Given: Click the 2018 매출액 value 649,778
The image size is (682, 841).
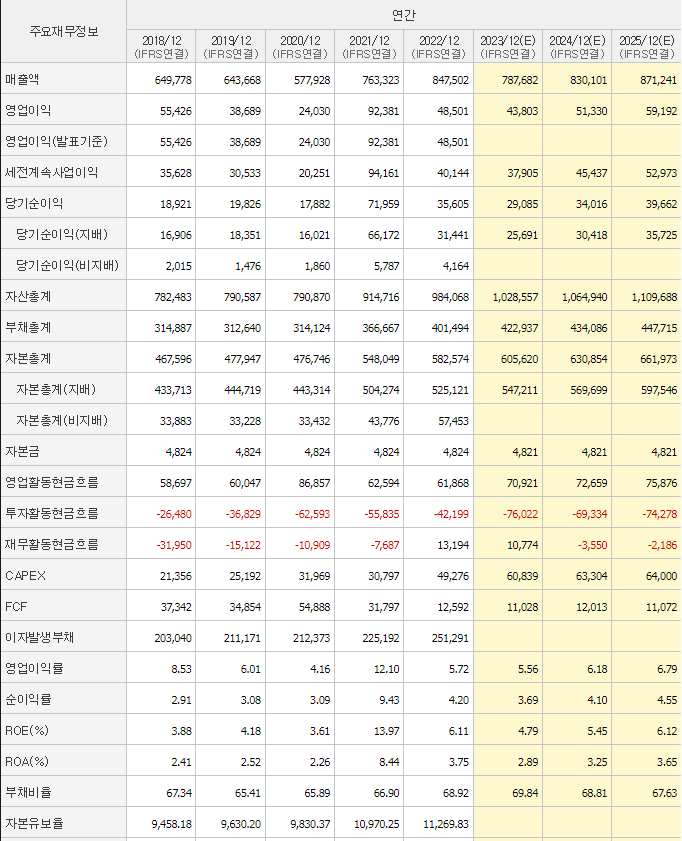Looking at the screenshot, I should pos(173,80).
